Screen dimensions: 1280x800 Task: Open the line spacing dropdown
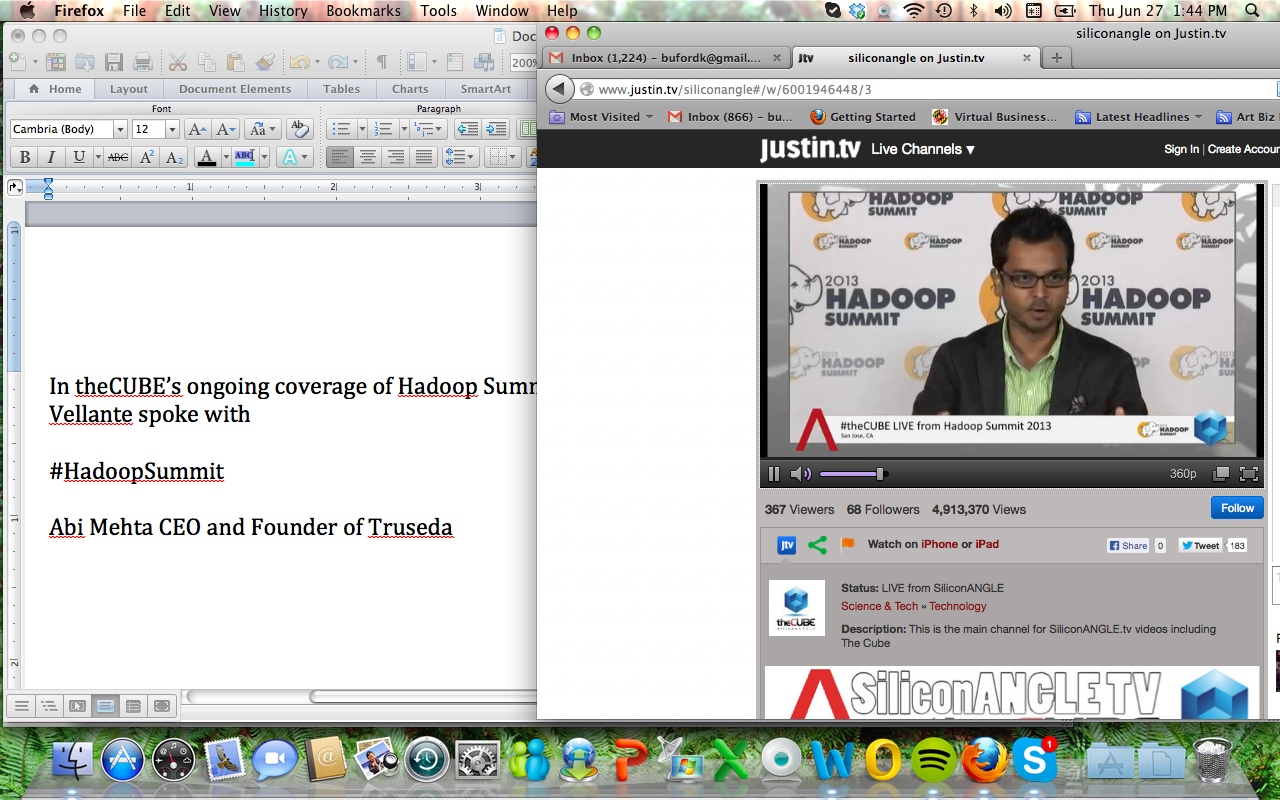(461, 157)
